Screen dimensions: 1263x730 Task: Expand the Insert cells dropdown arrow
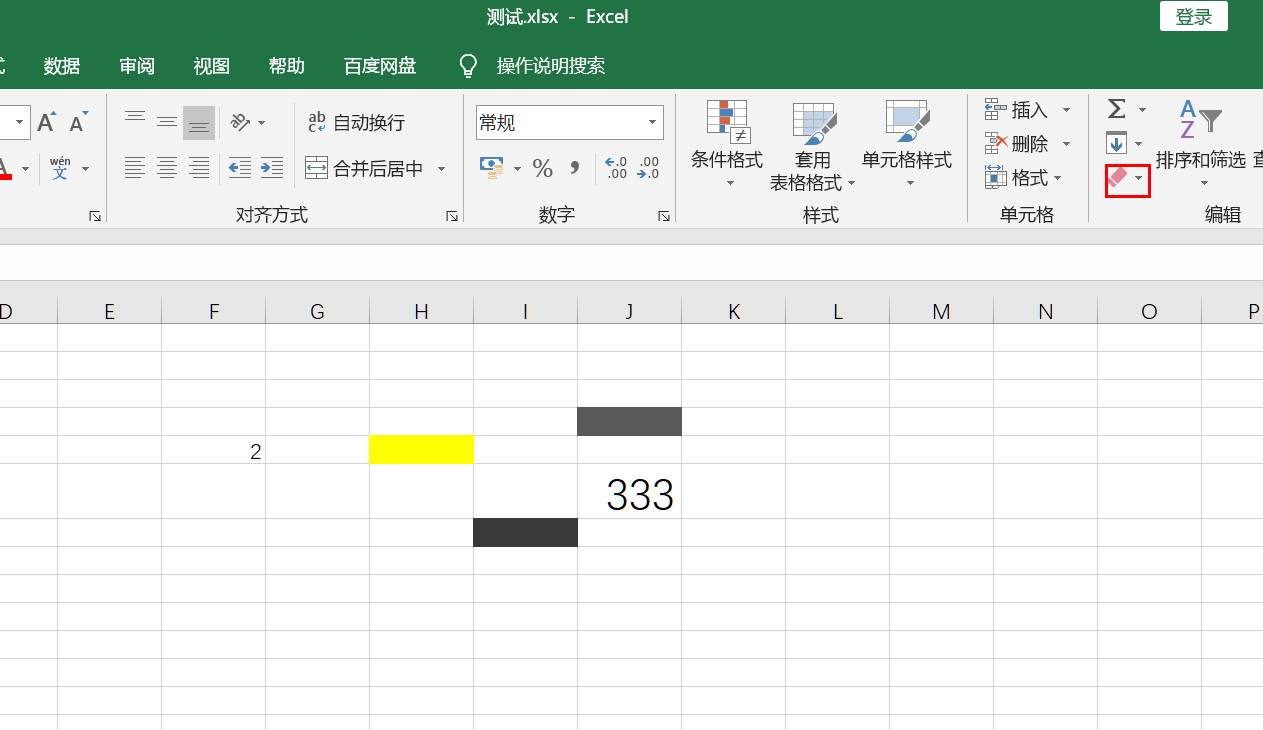coord(1066,109)
